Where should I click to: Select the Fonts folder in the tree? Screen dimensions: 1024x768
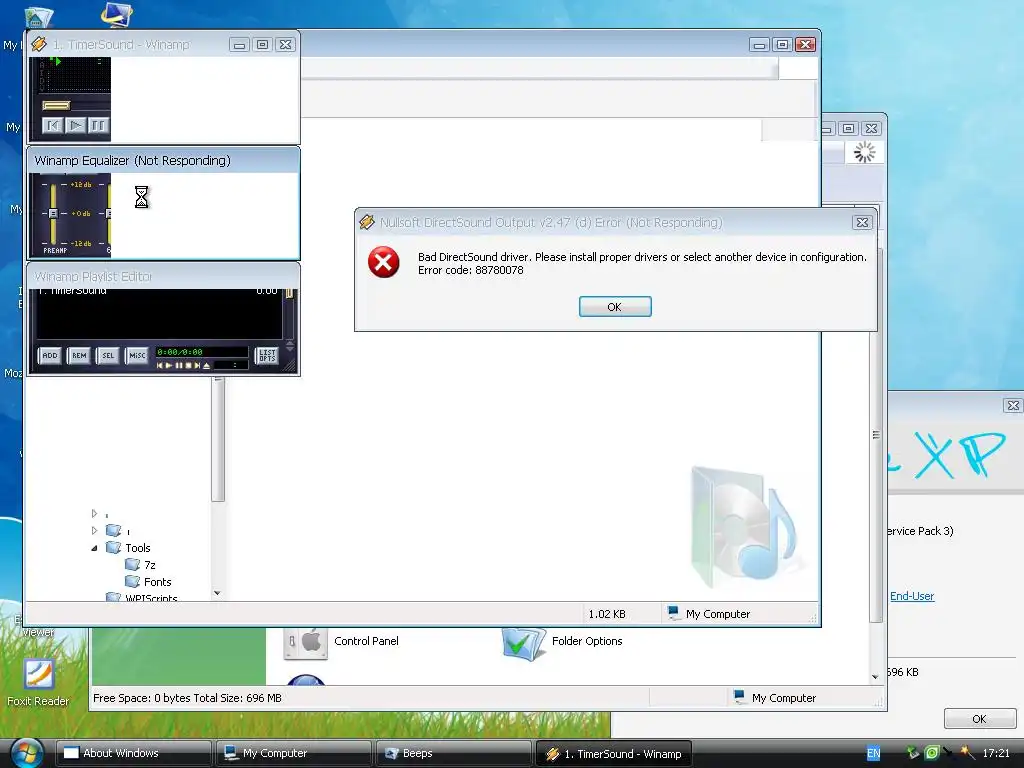click(x=148, y=582)
